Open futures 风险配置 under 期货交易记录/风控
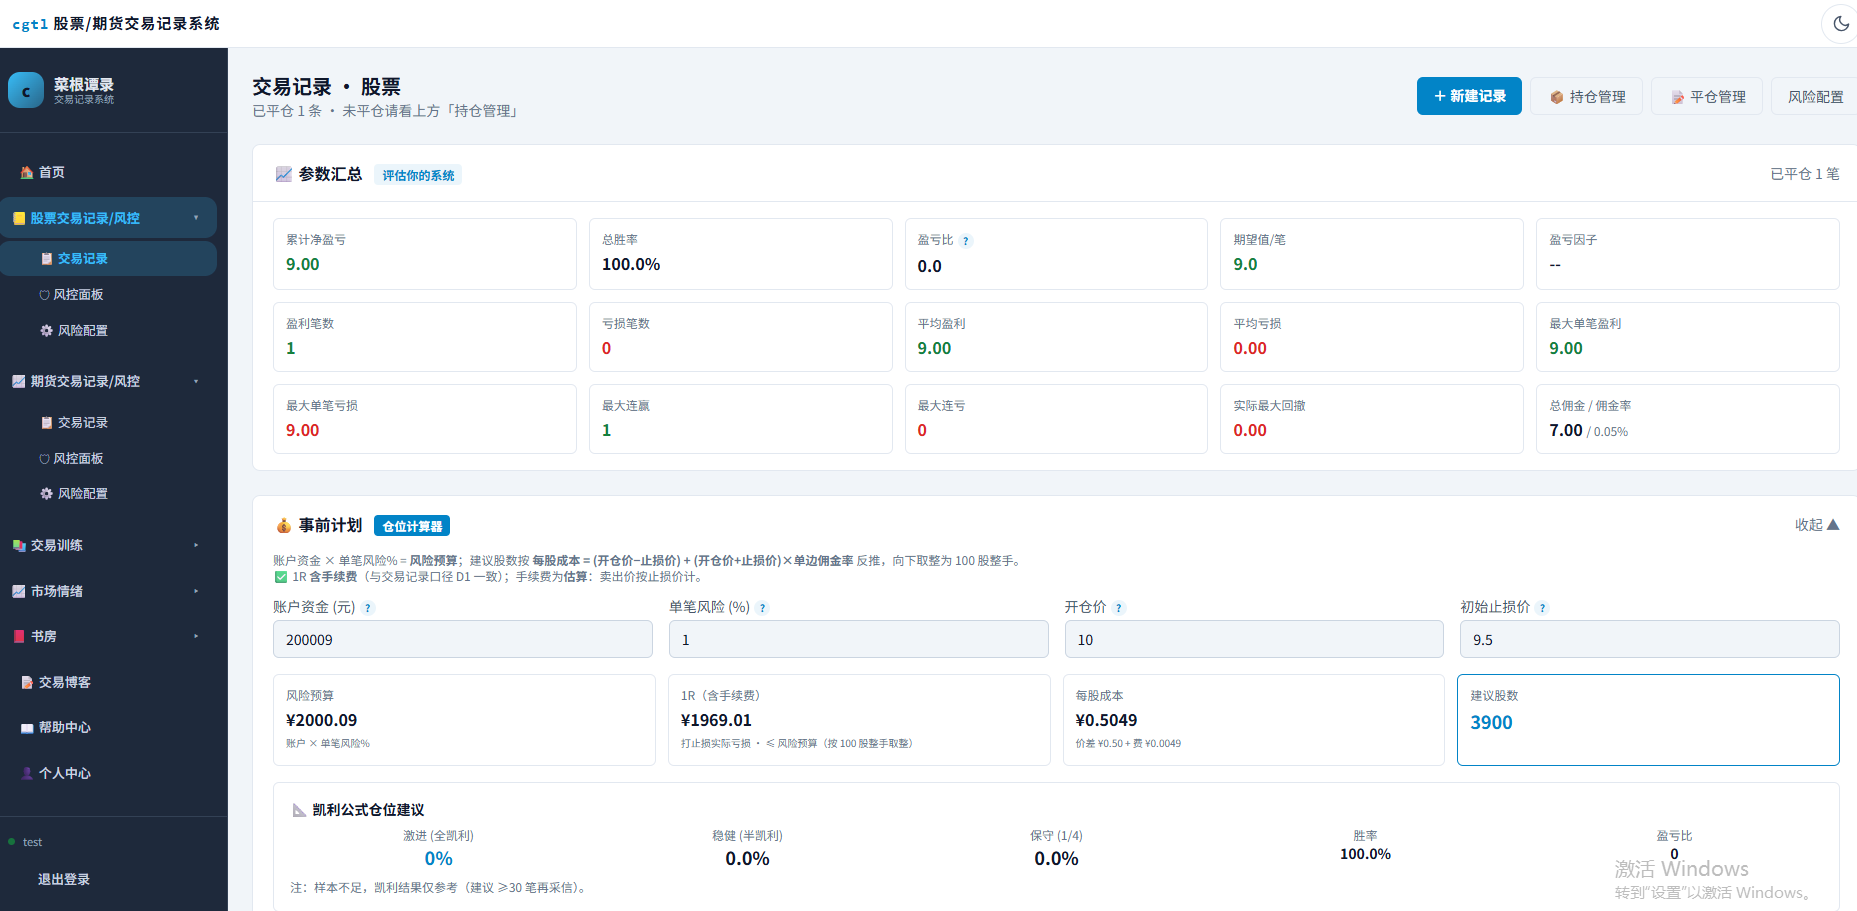This screenshot has height=911, width=1857. coord(108,493)
